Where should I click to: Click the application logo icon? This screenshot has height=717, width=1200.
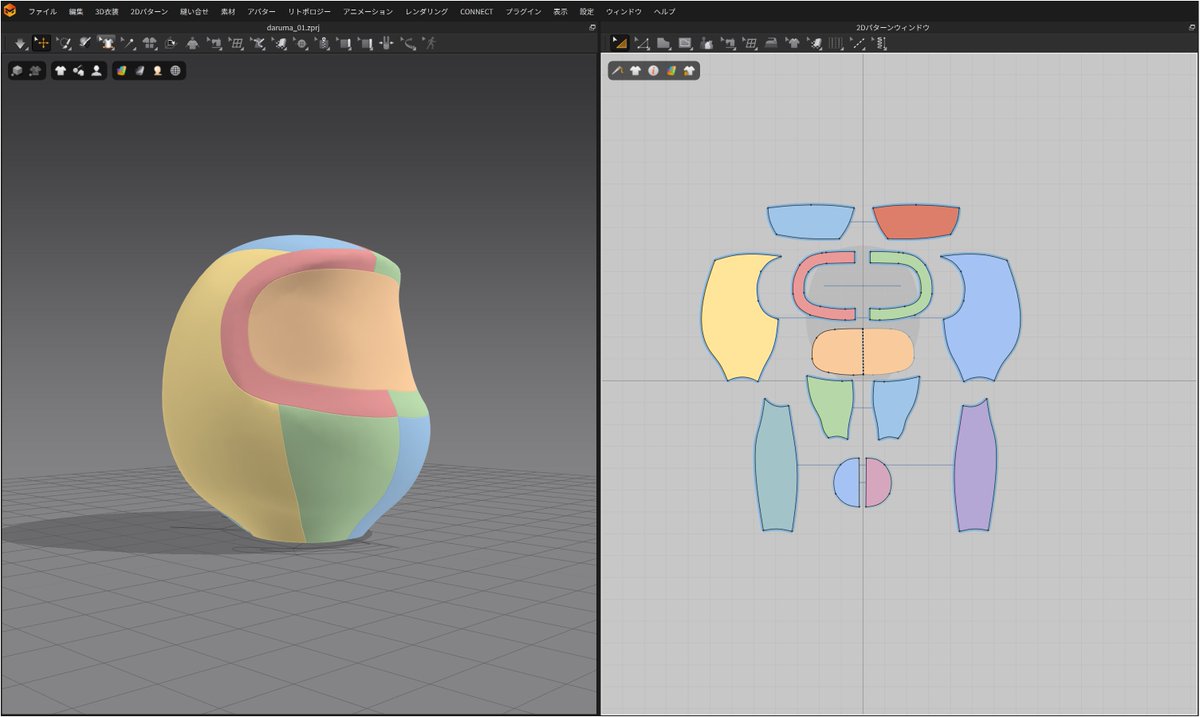point(9,10)
